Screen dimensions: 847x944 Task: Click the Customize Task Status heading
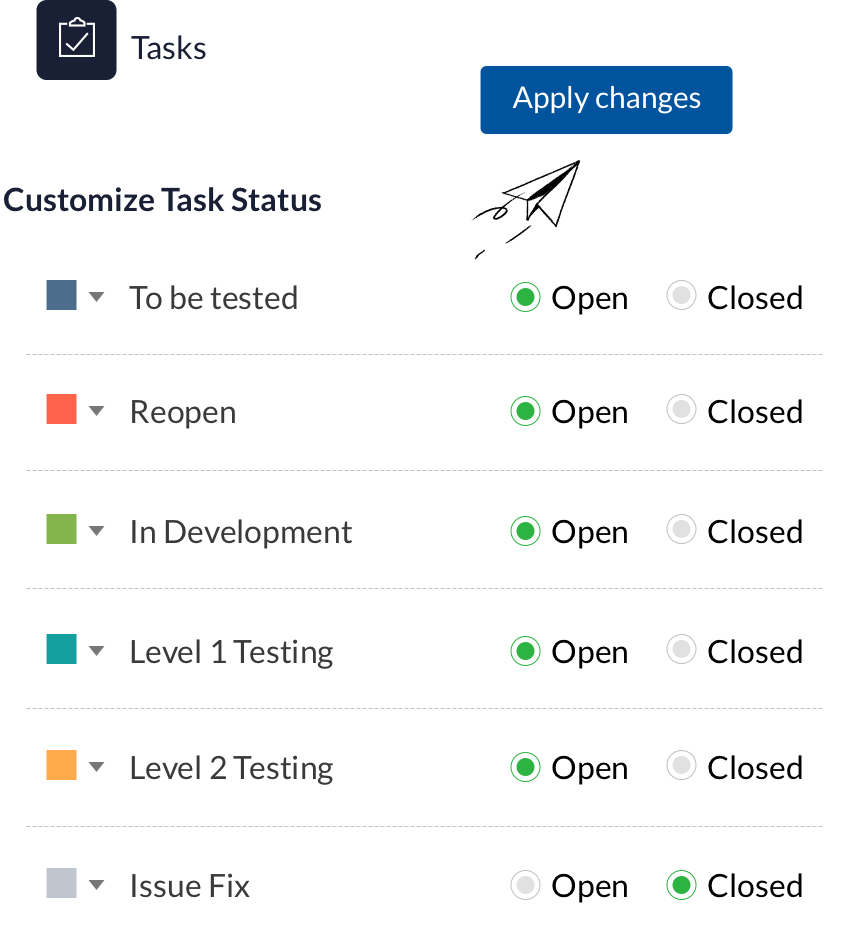[163, 200]
